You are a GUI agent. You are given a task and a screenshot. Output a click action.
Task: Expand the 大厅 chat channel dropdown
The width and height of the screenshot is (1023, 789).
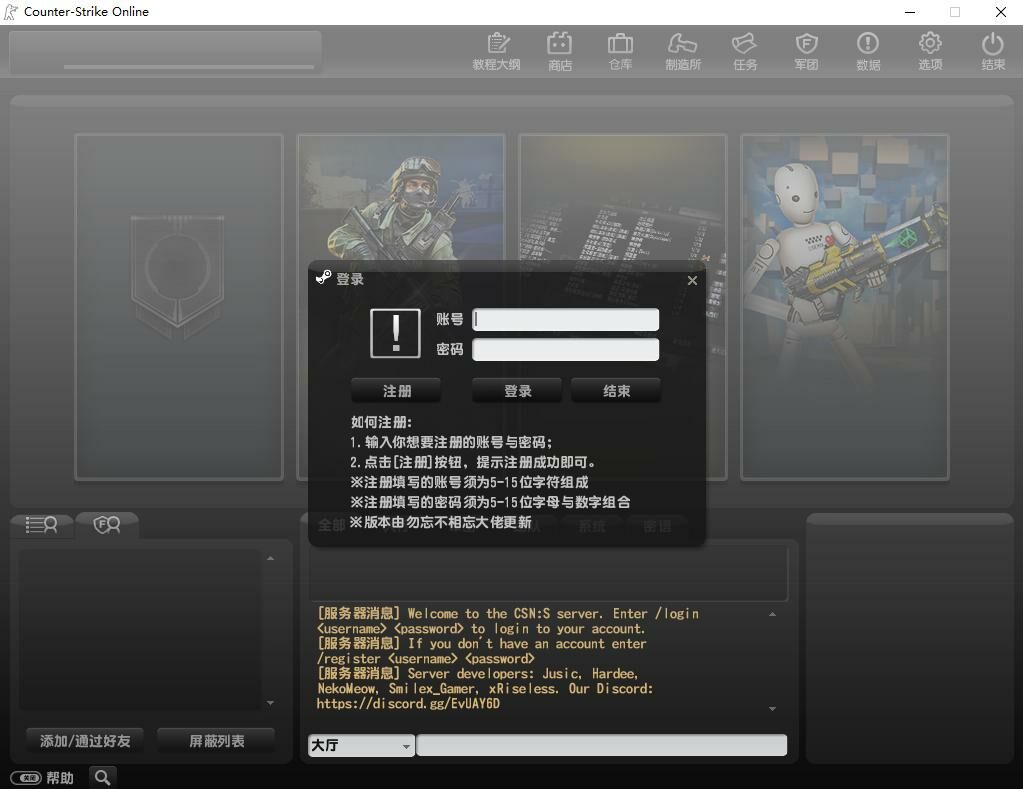click(406, 746)
